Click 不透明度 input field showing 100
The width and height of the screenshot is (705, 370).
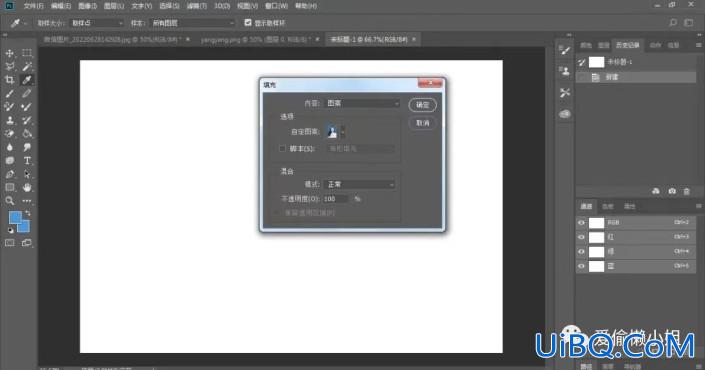point(336,199)
